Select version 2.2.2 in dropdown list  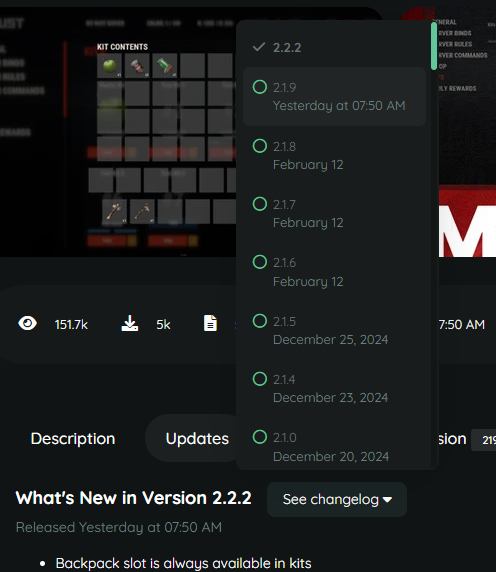[334, 47]
